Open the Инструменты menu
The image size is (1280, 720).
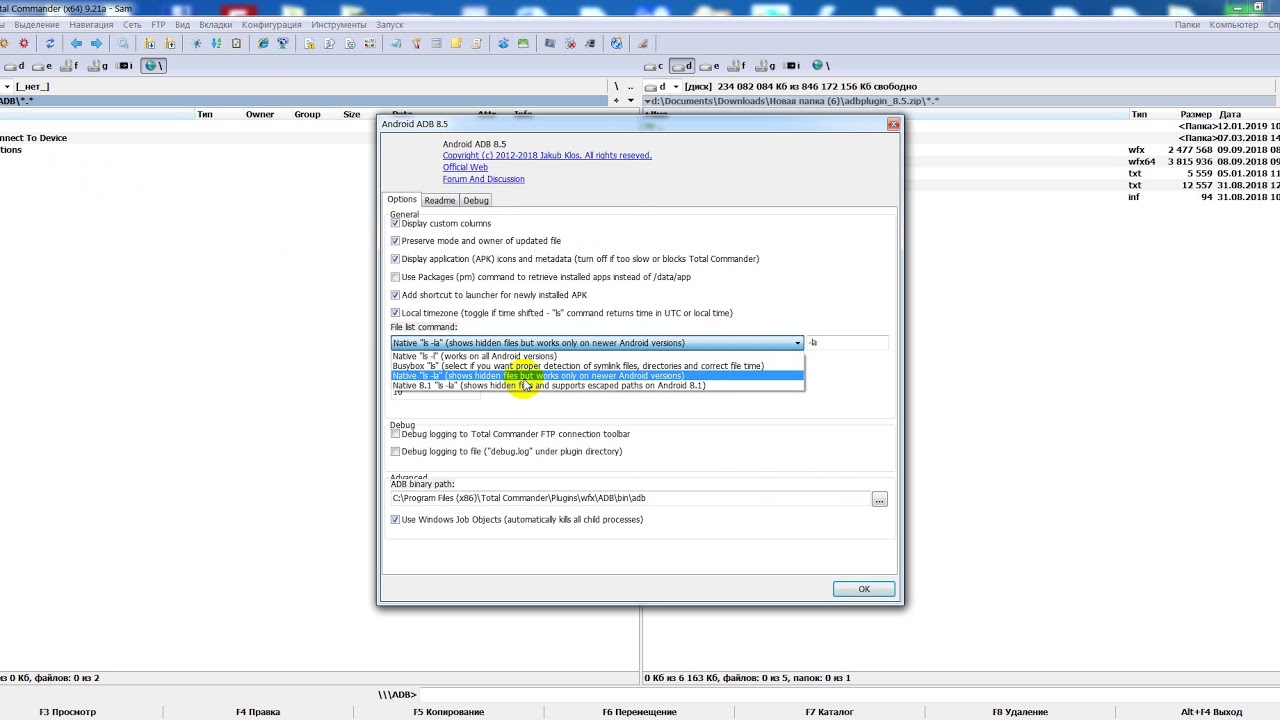[x=338, y=25]
